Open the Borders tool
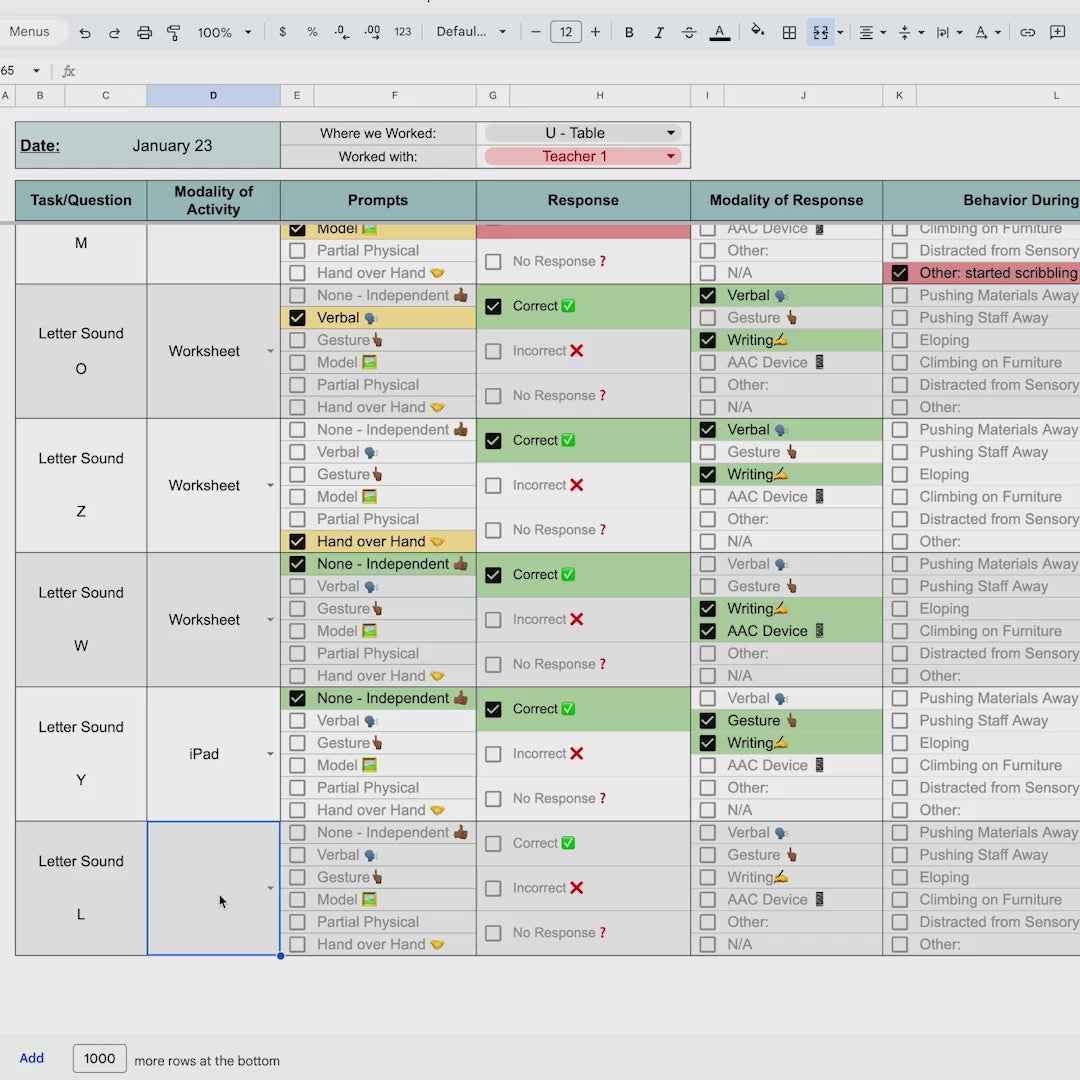 point(789,33)
